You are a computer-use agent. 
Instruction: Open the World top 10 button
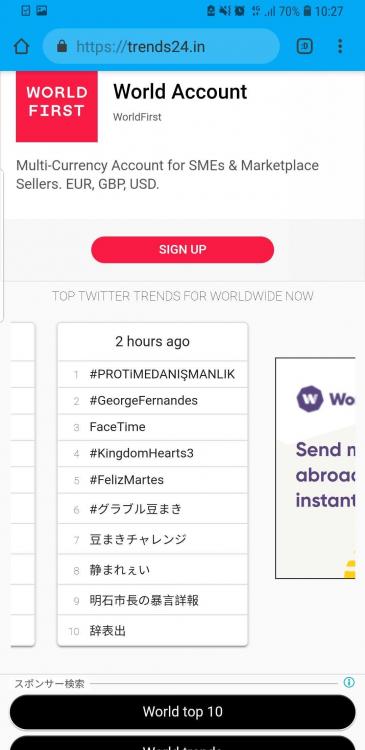point(182,712)
